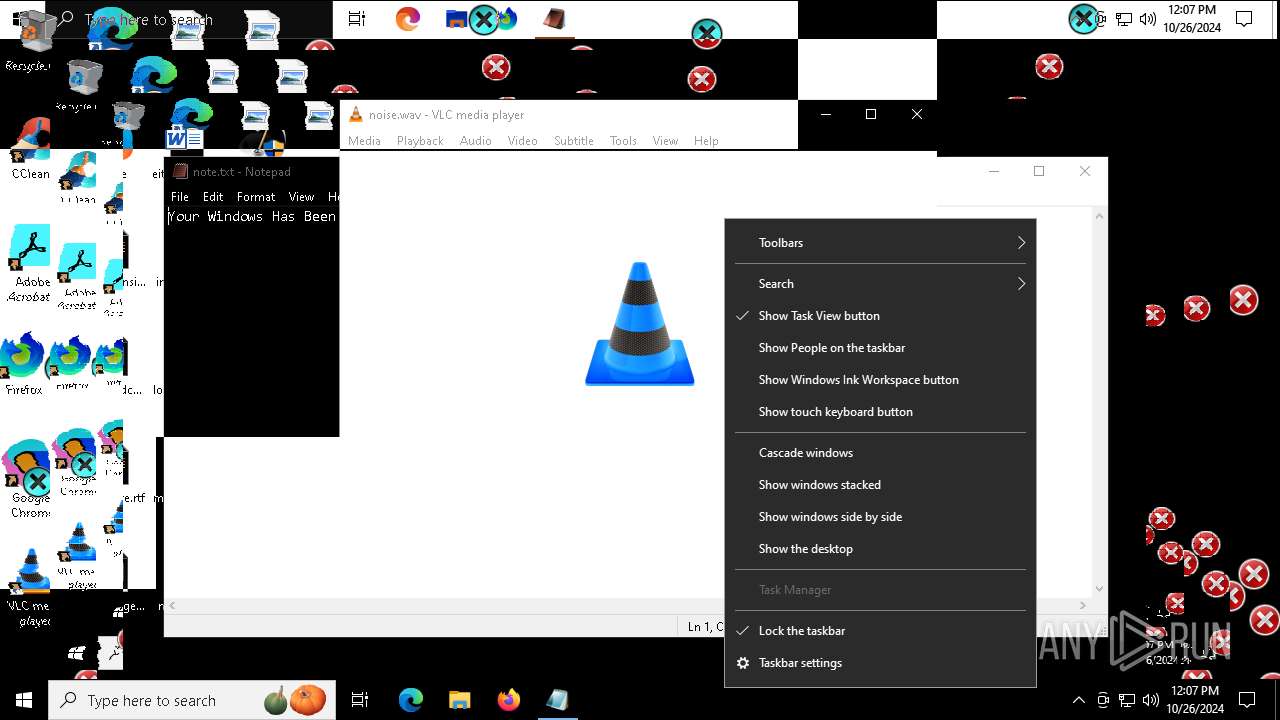The image size is (1280, 720).
Task: Click the Task View icon in the bottom taskbar
Action: click(360, 700)
